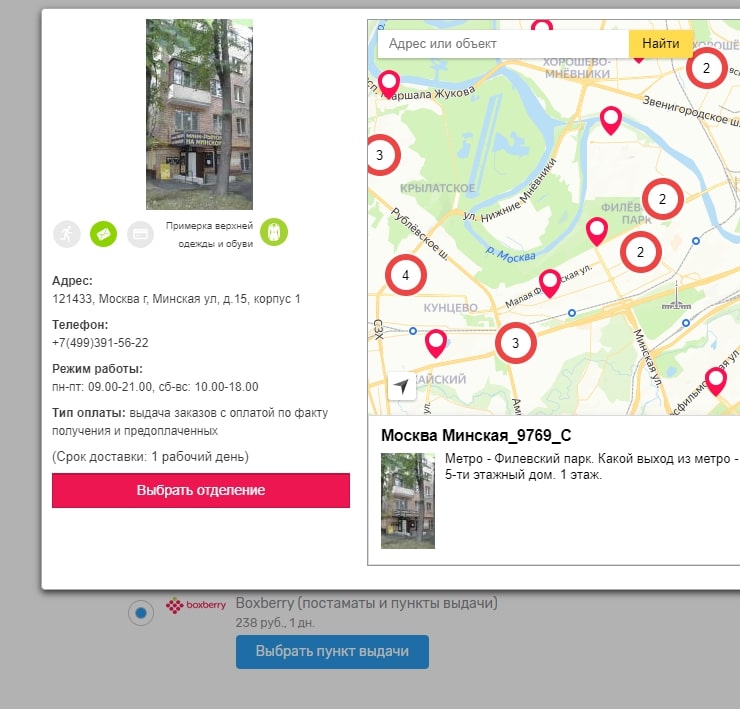The width and height of the screenshot is (740, 709).
Task: Click the green envelope cash payment icon
Action: pyautogui.click(x=104, y=233)
